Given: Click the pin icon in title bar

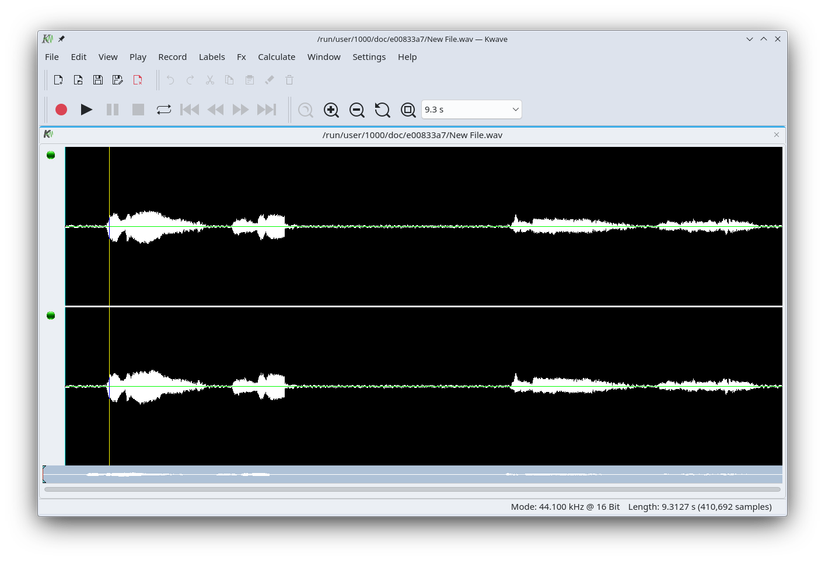Looking at the screenshot, I should pos(62,39).
